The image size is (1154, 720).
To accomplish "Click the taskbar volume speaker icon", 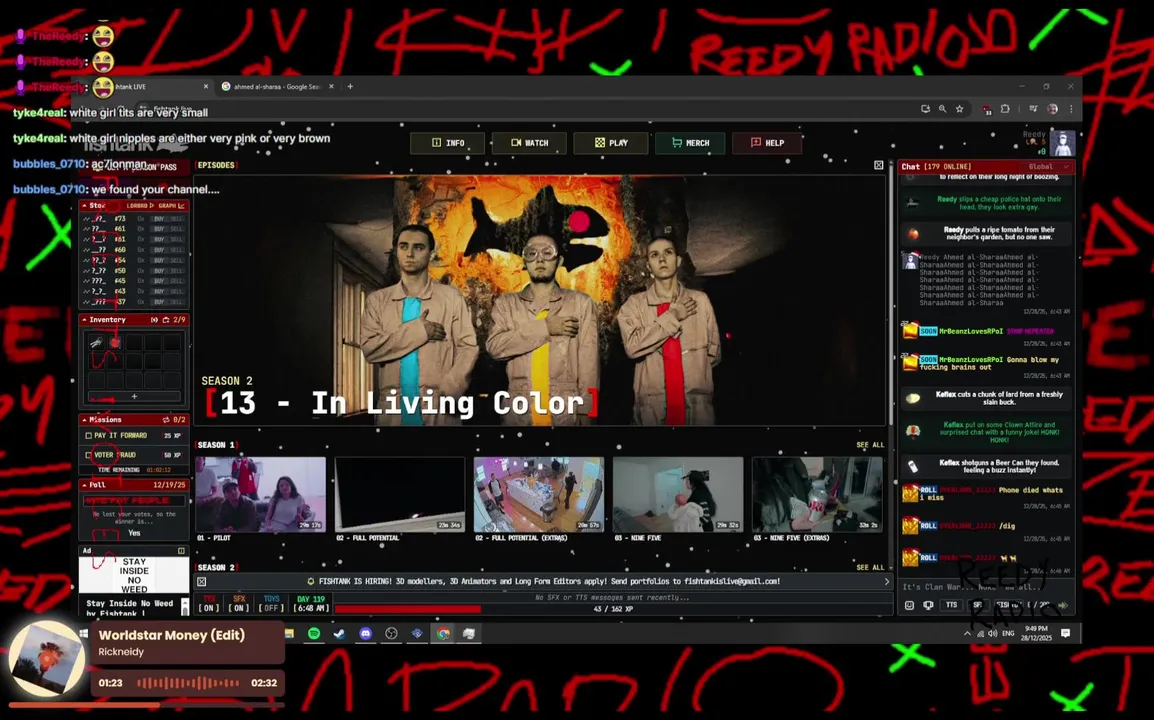I will click(992, 633).
